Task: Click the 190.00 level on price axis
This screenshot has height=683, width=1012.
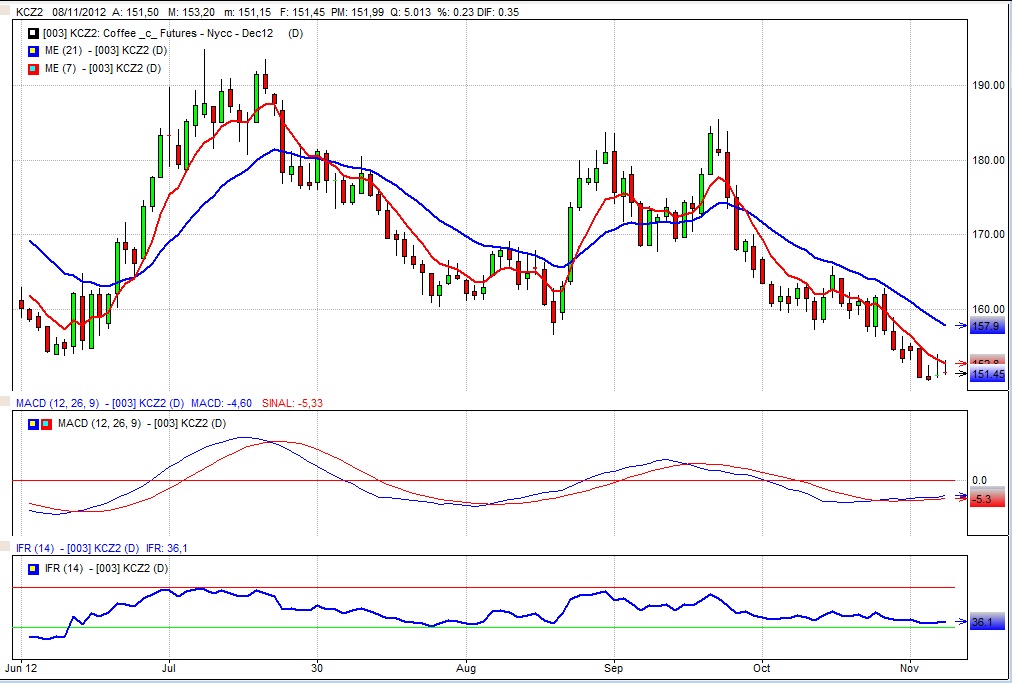Action: [x=989, y=85]
